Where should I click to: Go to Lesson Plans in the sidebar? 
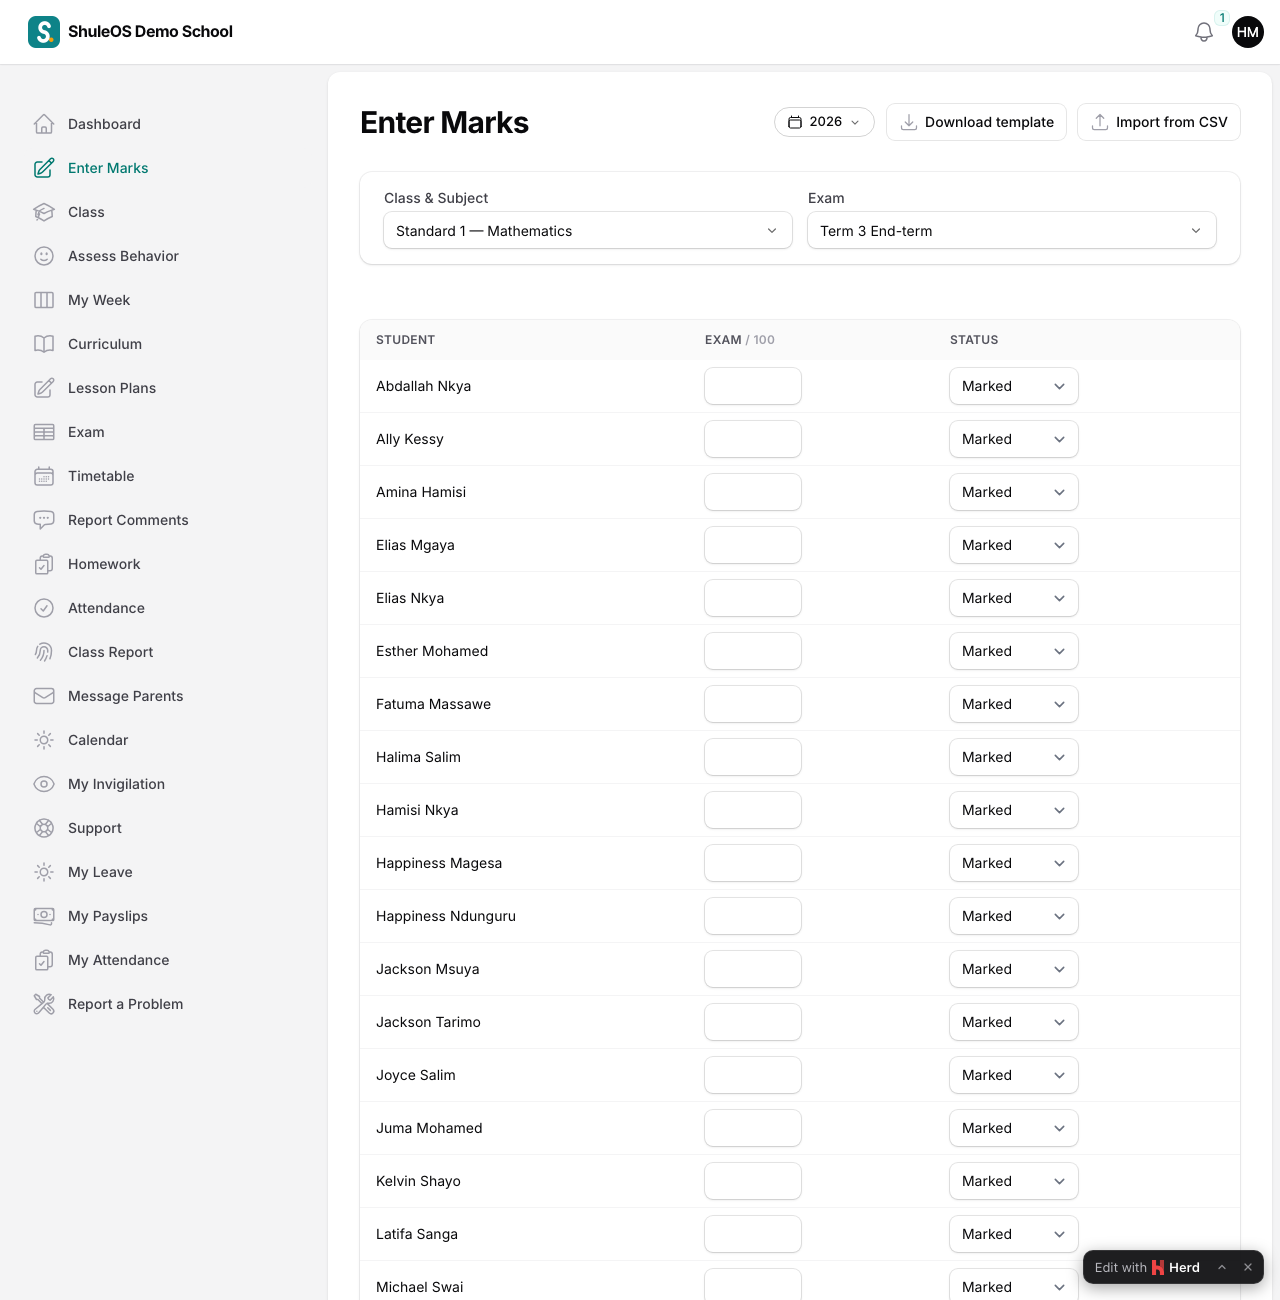pos(112,388)
